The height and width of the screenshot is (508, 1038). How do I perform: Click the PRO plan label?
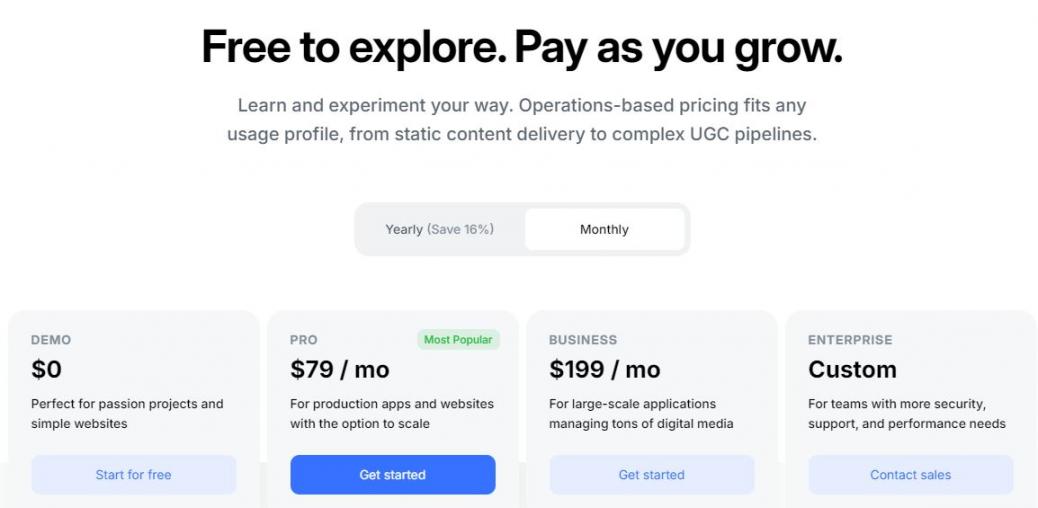[x=304, y=340]
